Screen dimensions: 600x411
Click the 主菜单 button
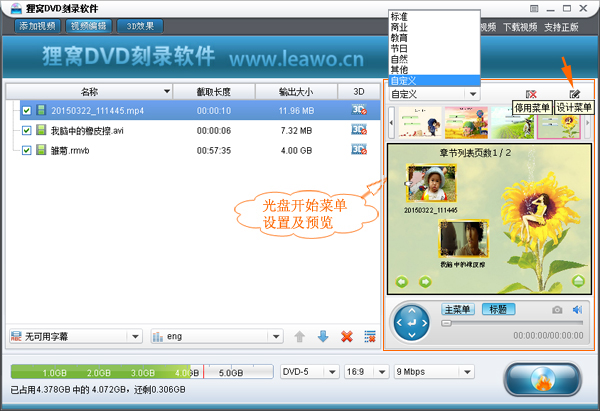[458, 309]
